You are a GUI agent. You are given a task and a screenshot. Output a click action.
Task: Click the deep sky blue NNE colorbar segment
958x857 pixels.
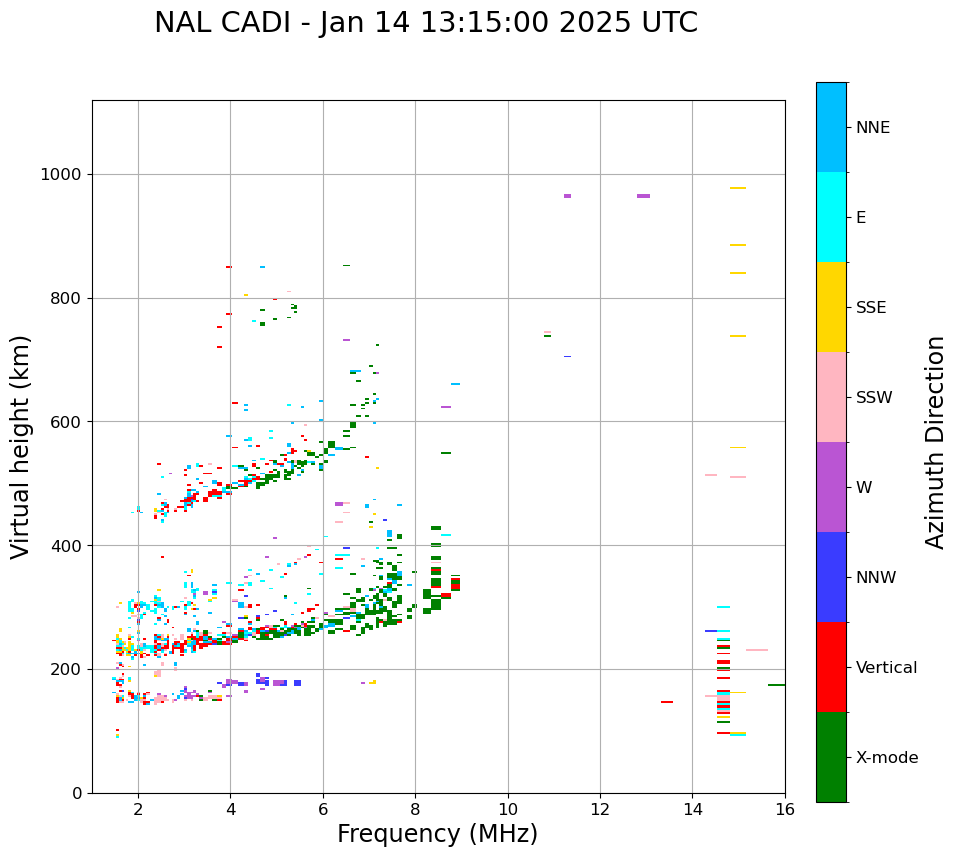(x=831, y=127)
